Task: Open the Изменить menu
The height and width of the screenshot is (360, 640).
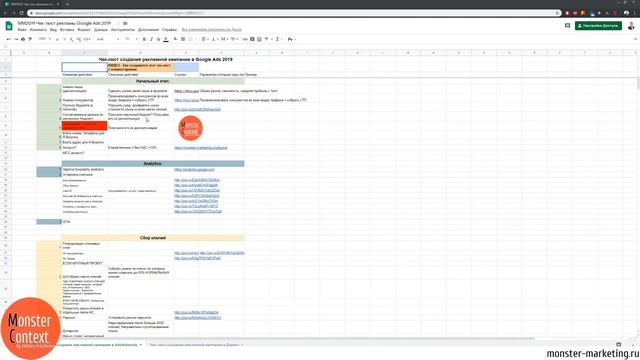Action: pos(38,30)
